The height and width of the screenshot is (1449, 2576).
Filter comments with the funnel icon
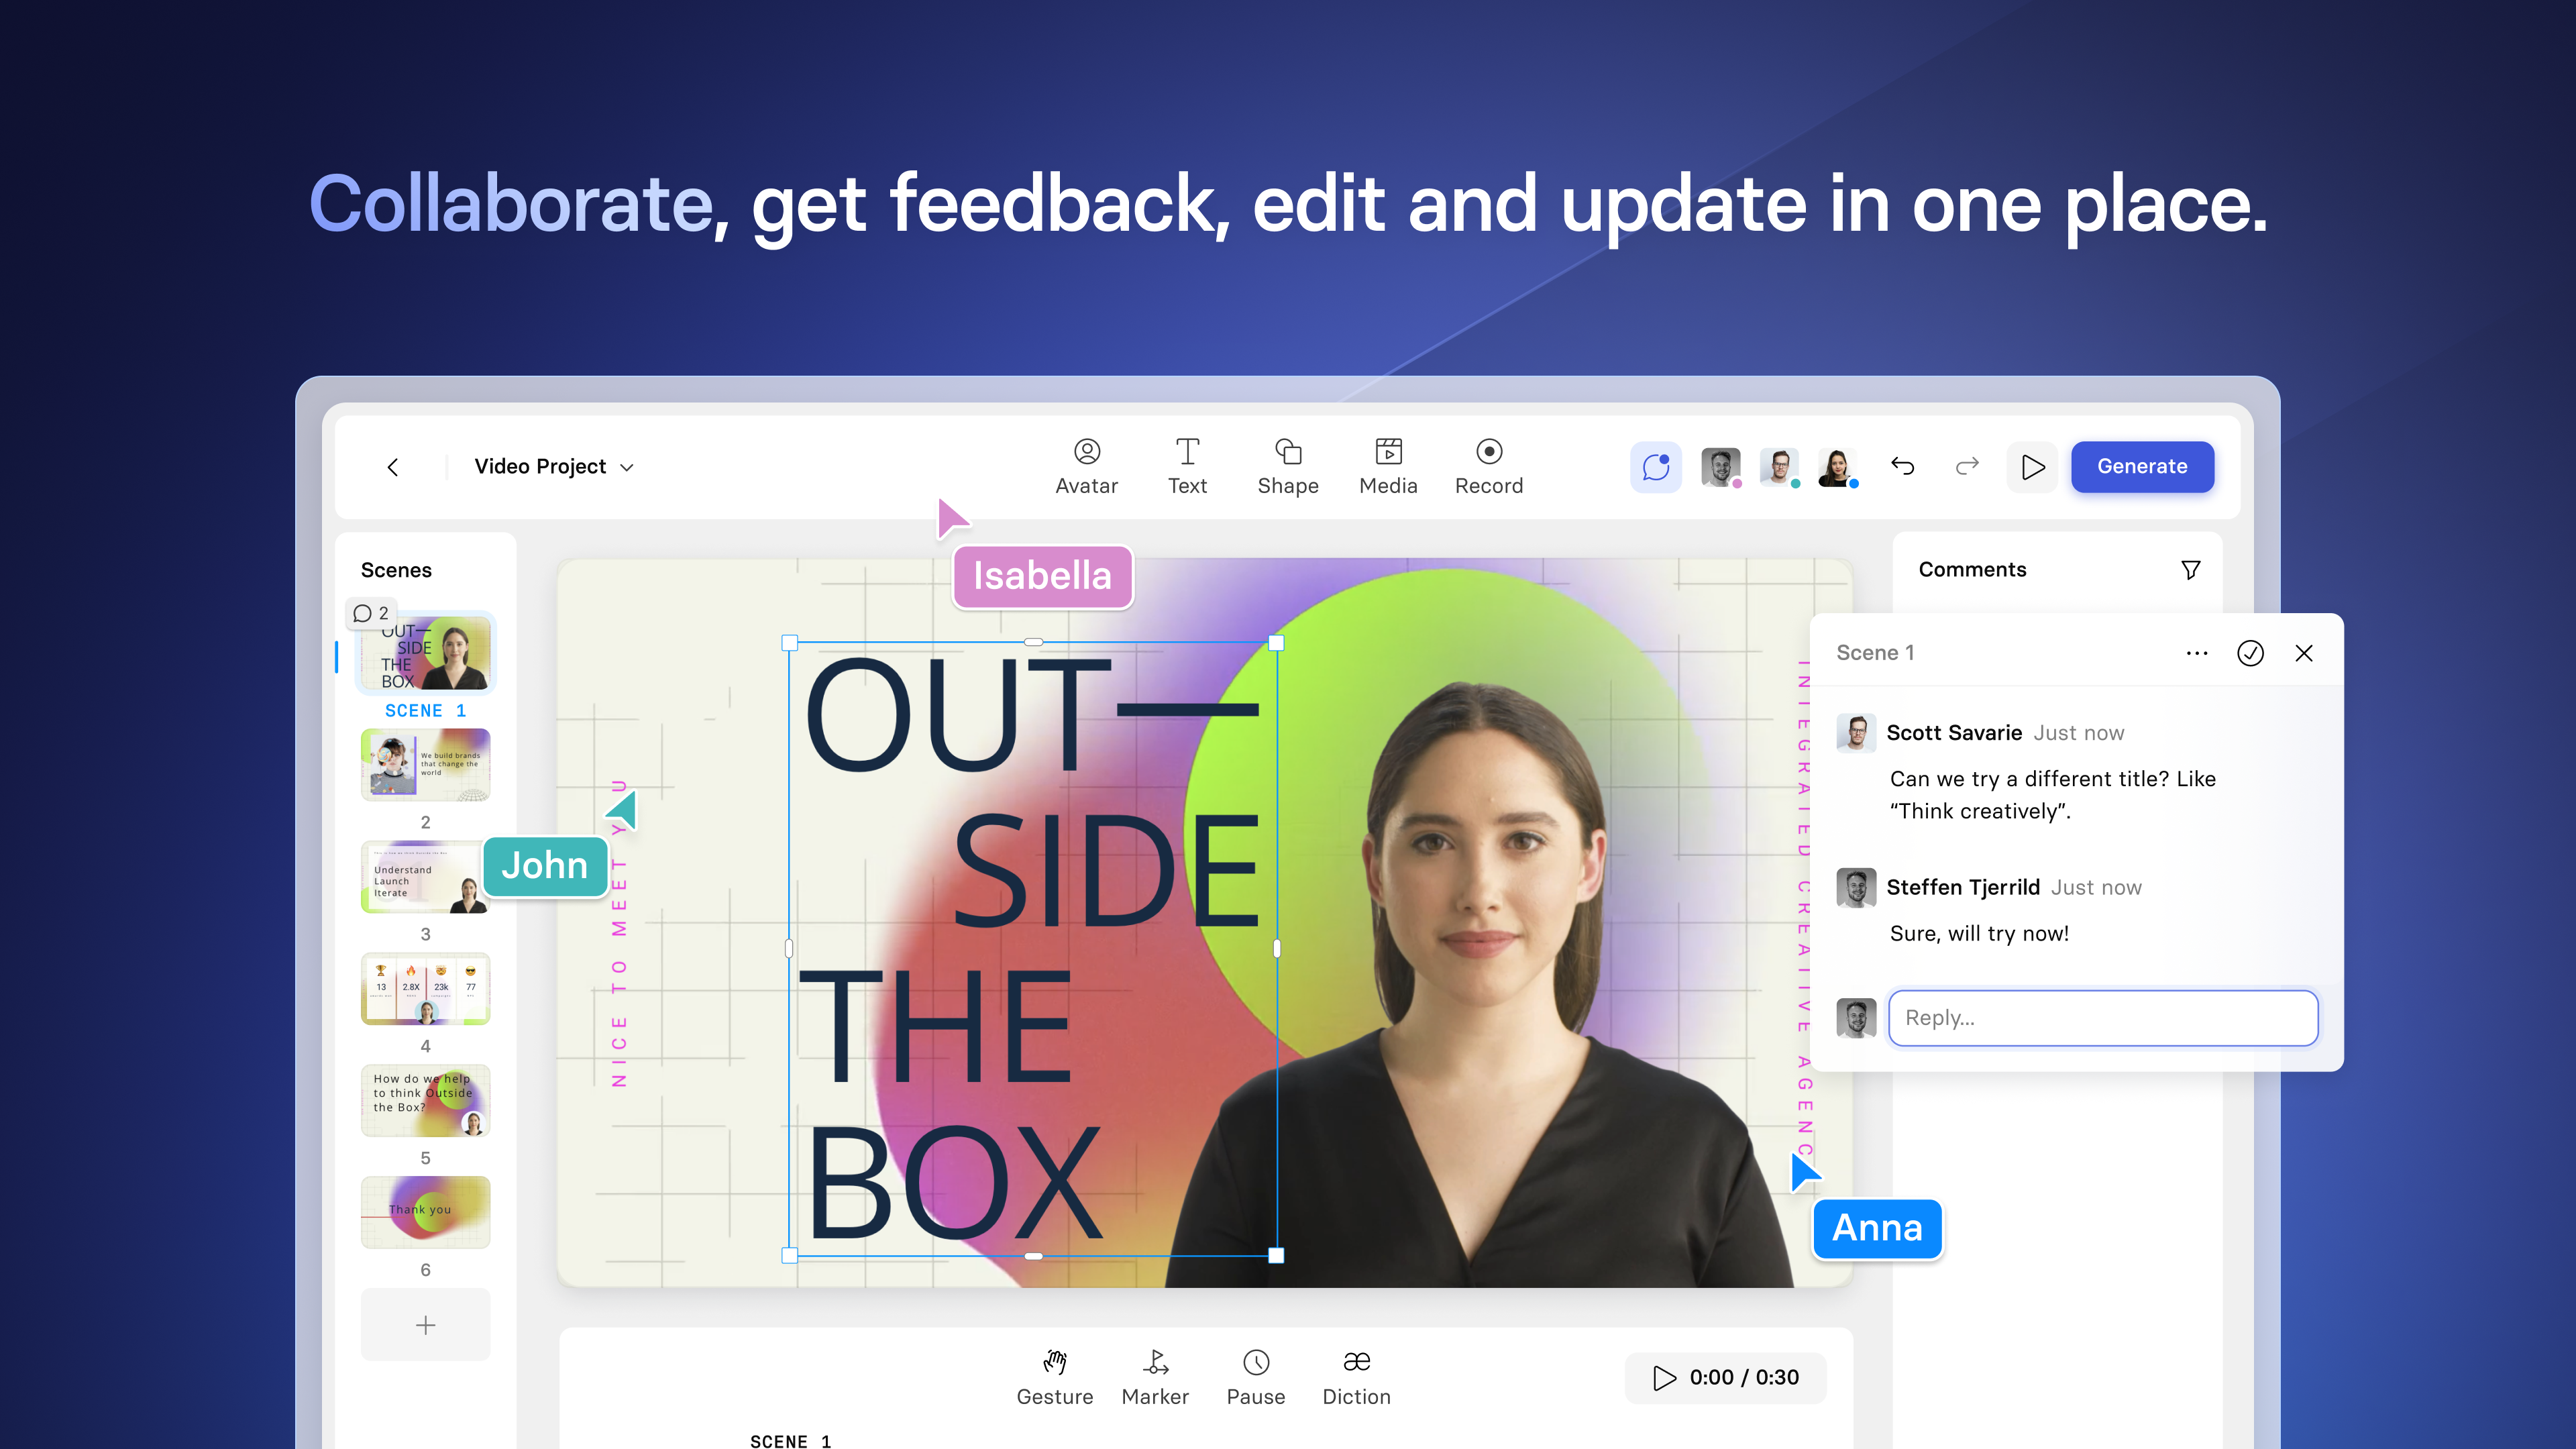point(2190,570)
